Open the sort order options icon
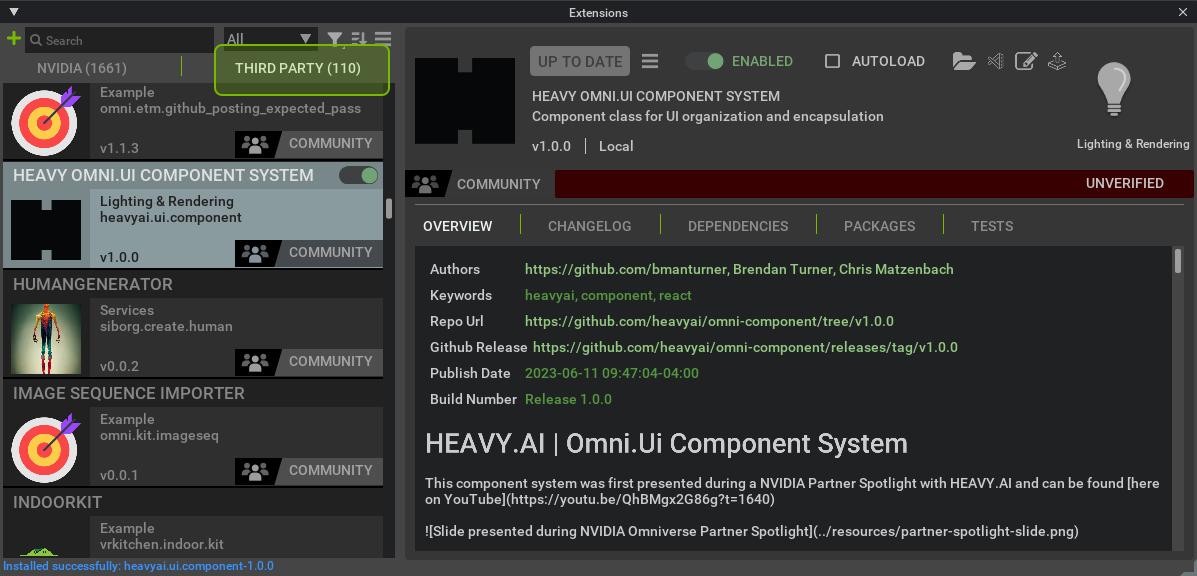The width and height of the screenshot is (1197, 576). coord(359,39)
